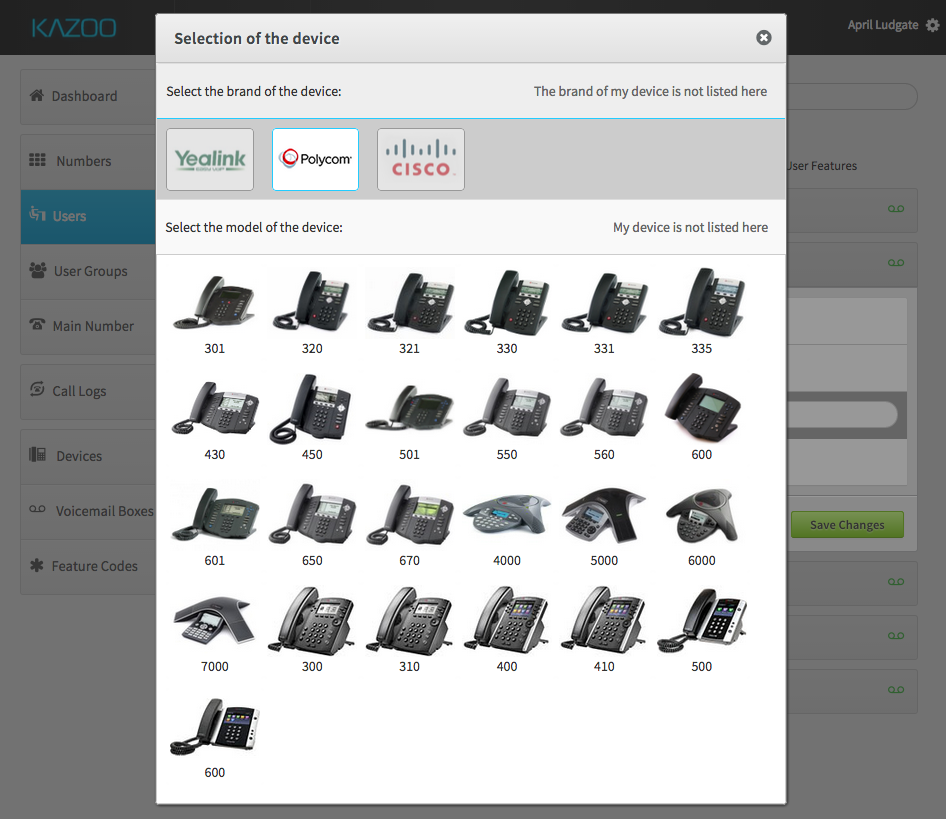This screenshot has height=819, width=946.
Task: Choose the VVX 310 phone model
Action: [409, 630]
